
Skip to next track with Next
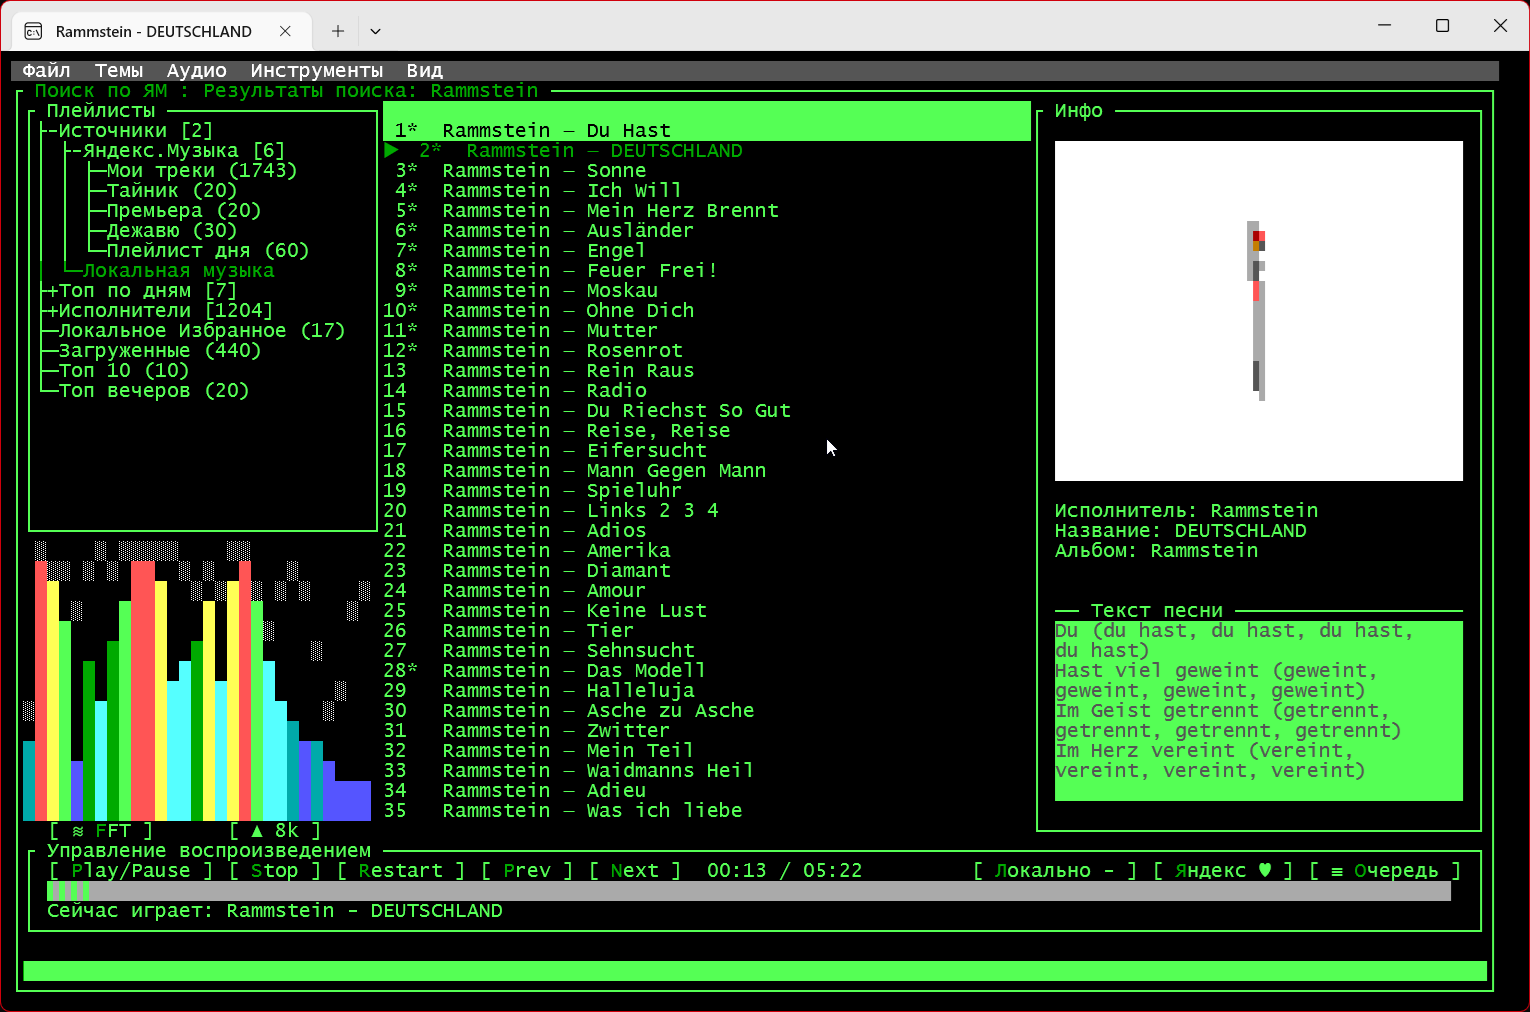tap(635, 871)
